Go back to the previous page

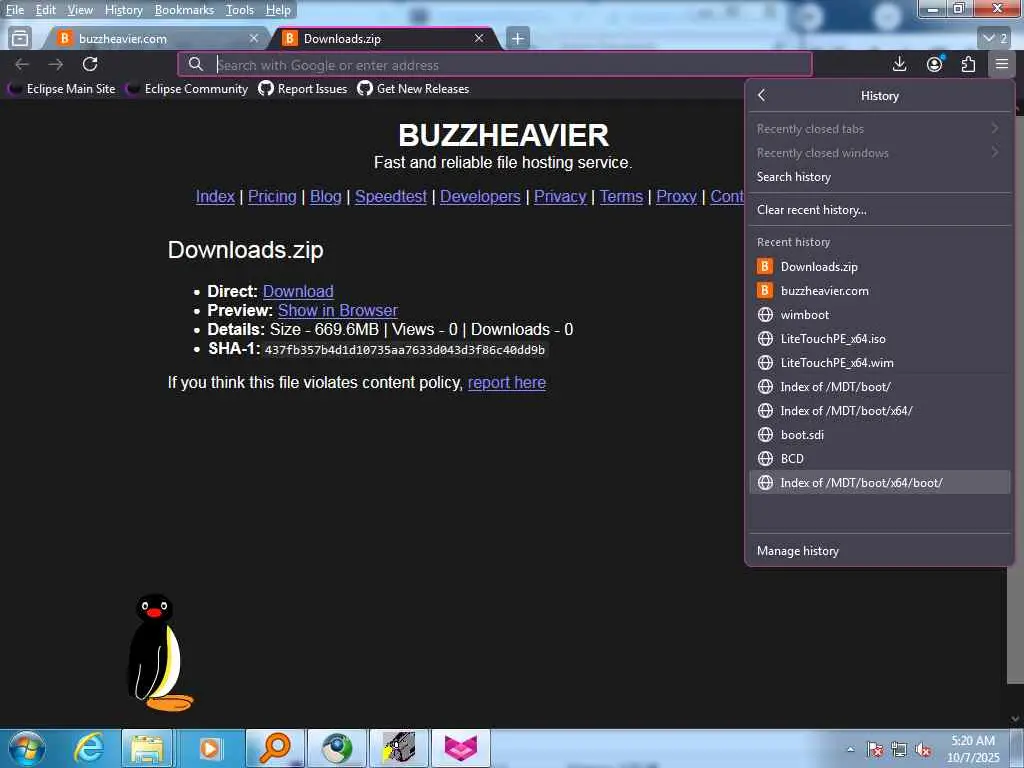(22, 64)
